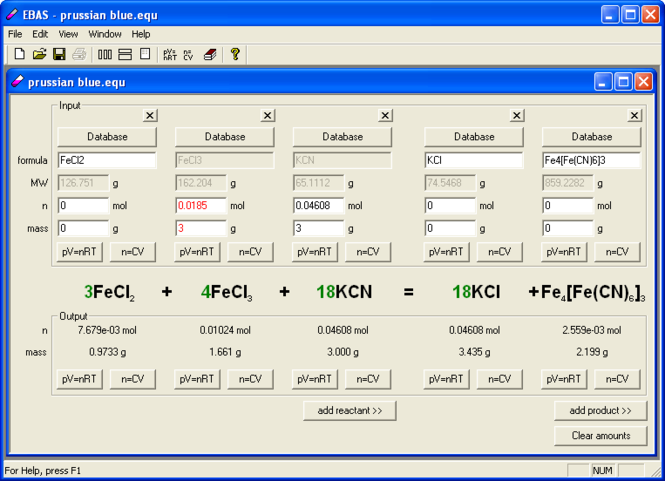Click input pV=nRT button under FeCl2
The width and height of the screenshot is (665, 481).
pos(79,252)
